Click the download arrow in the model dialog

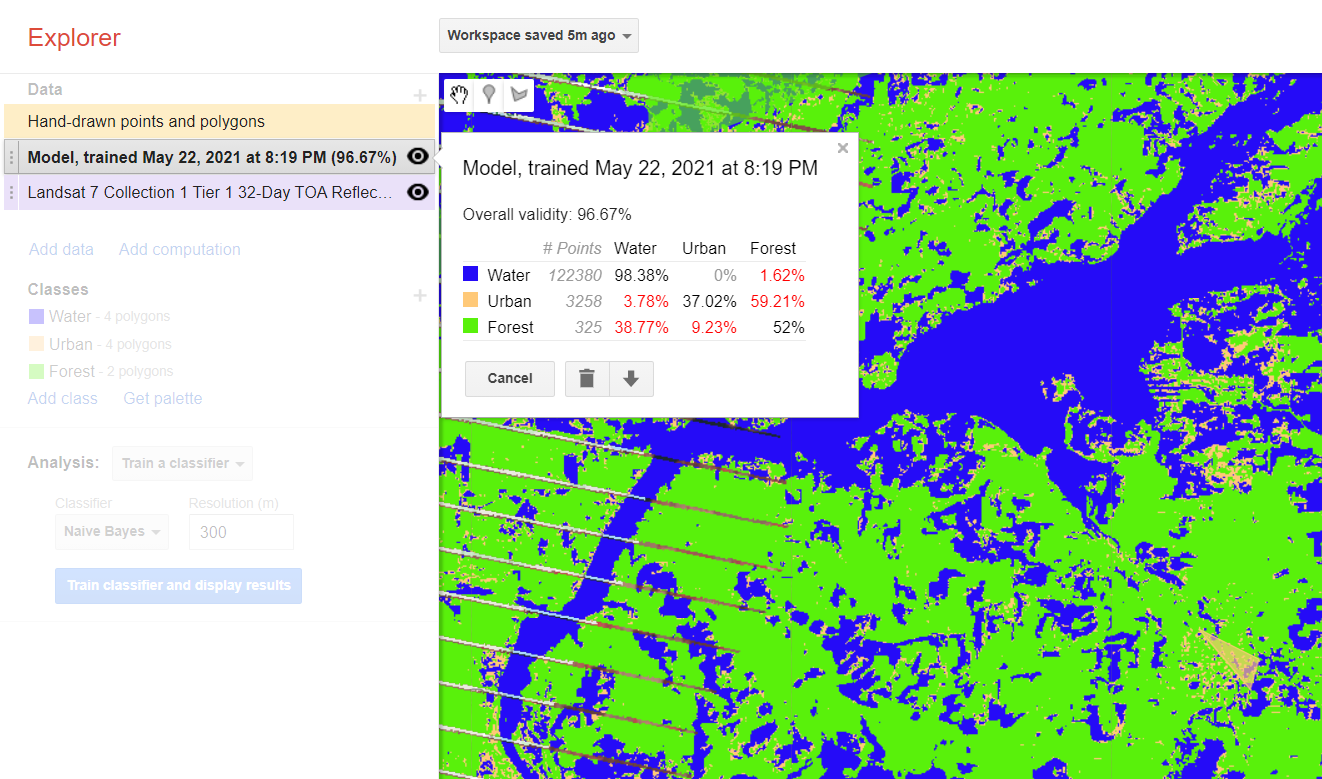pyautogui.click(x=631, y=378)
